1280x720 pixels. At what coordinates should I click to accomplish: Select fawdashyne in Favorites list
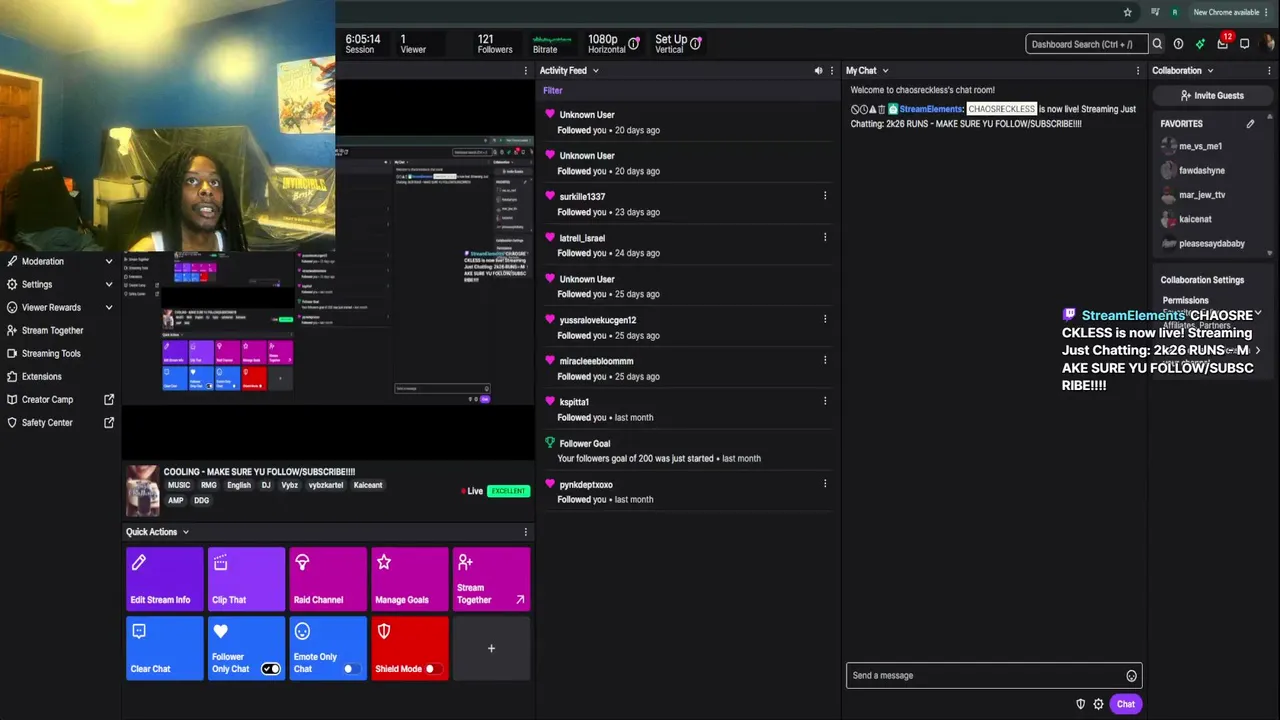1201,170
